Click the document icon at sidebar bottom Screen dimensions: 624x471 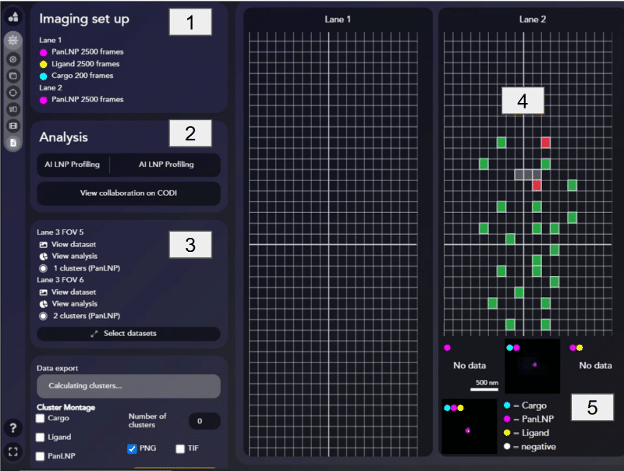(x=13, y=143)
